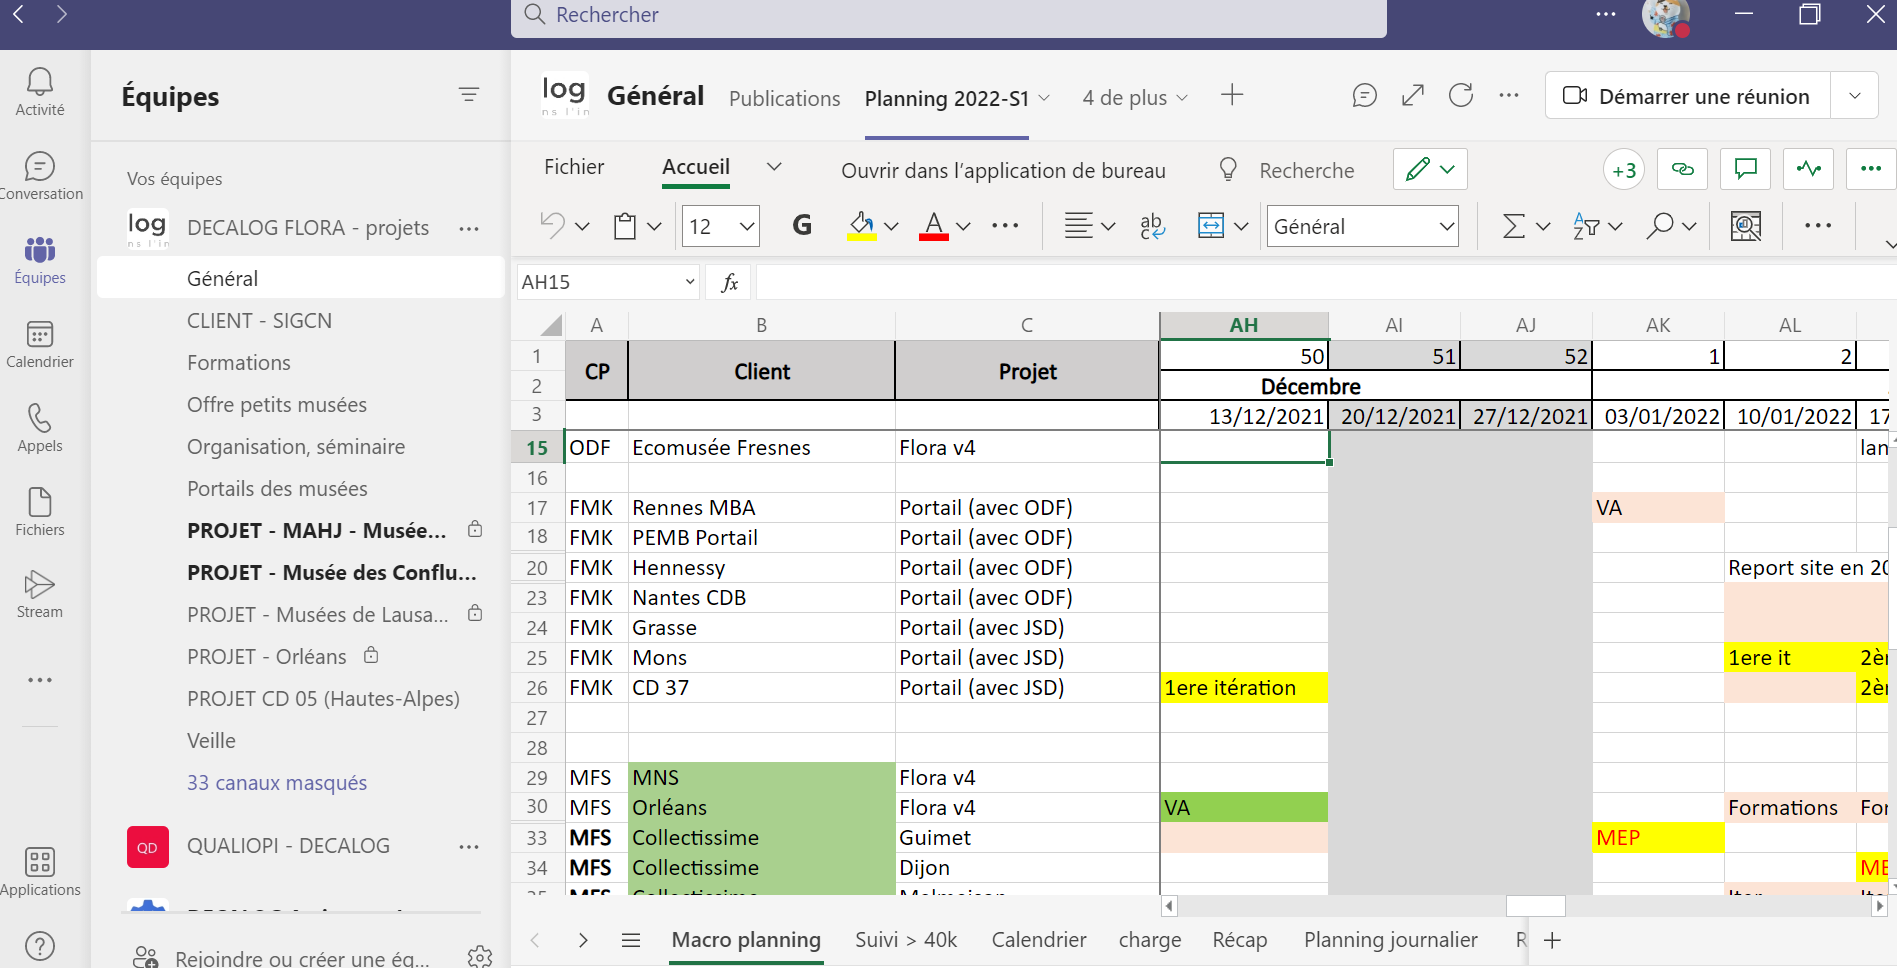Image resolution: width=1897 pixels, height=968 pixels.
Task: Select column AH header
Action: point(1244,325)
